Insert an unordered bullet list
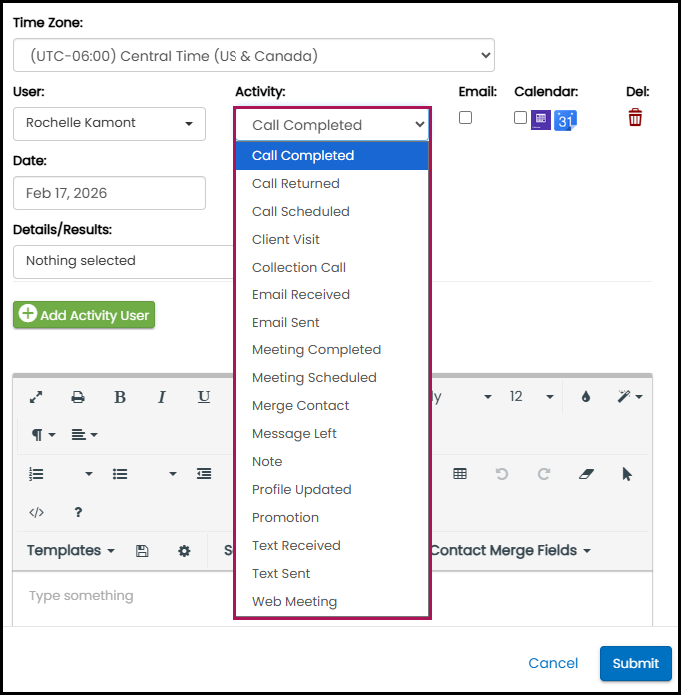 point(120,474)
